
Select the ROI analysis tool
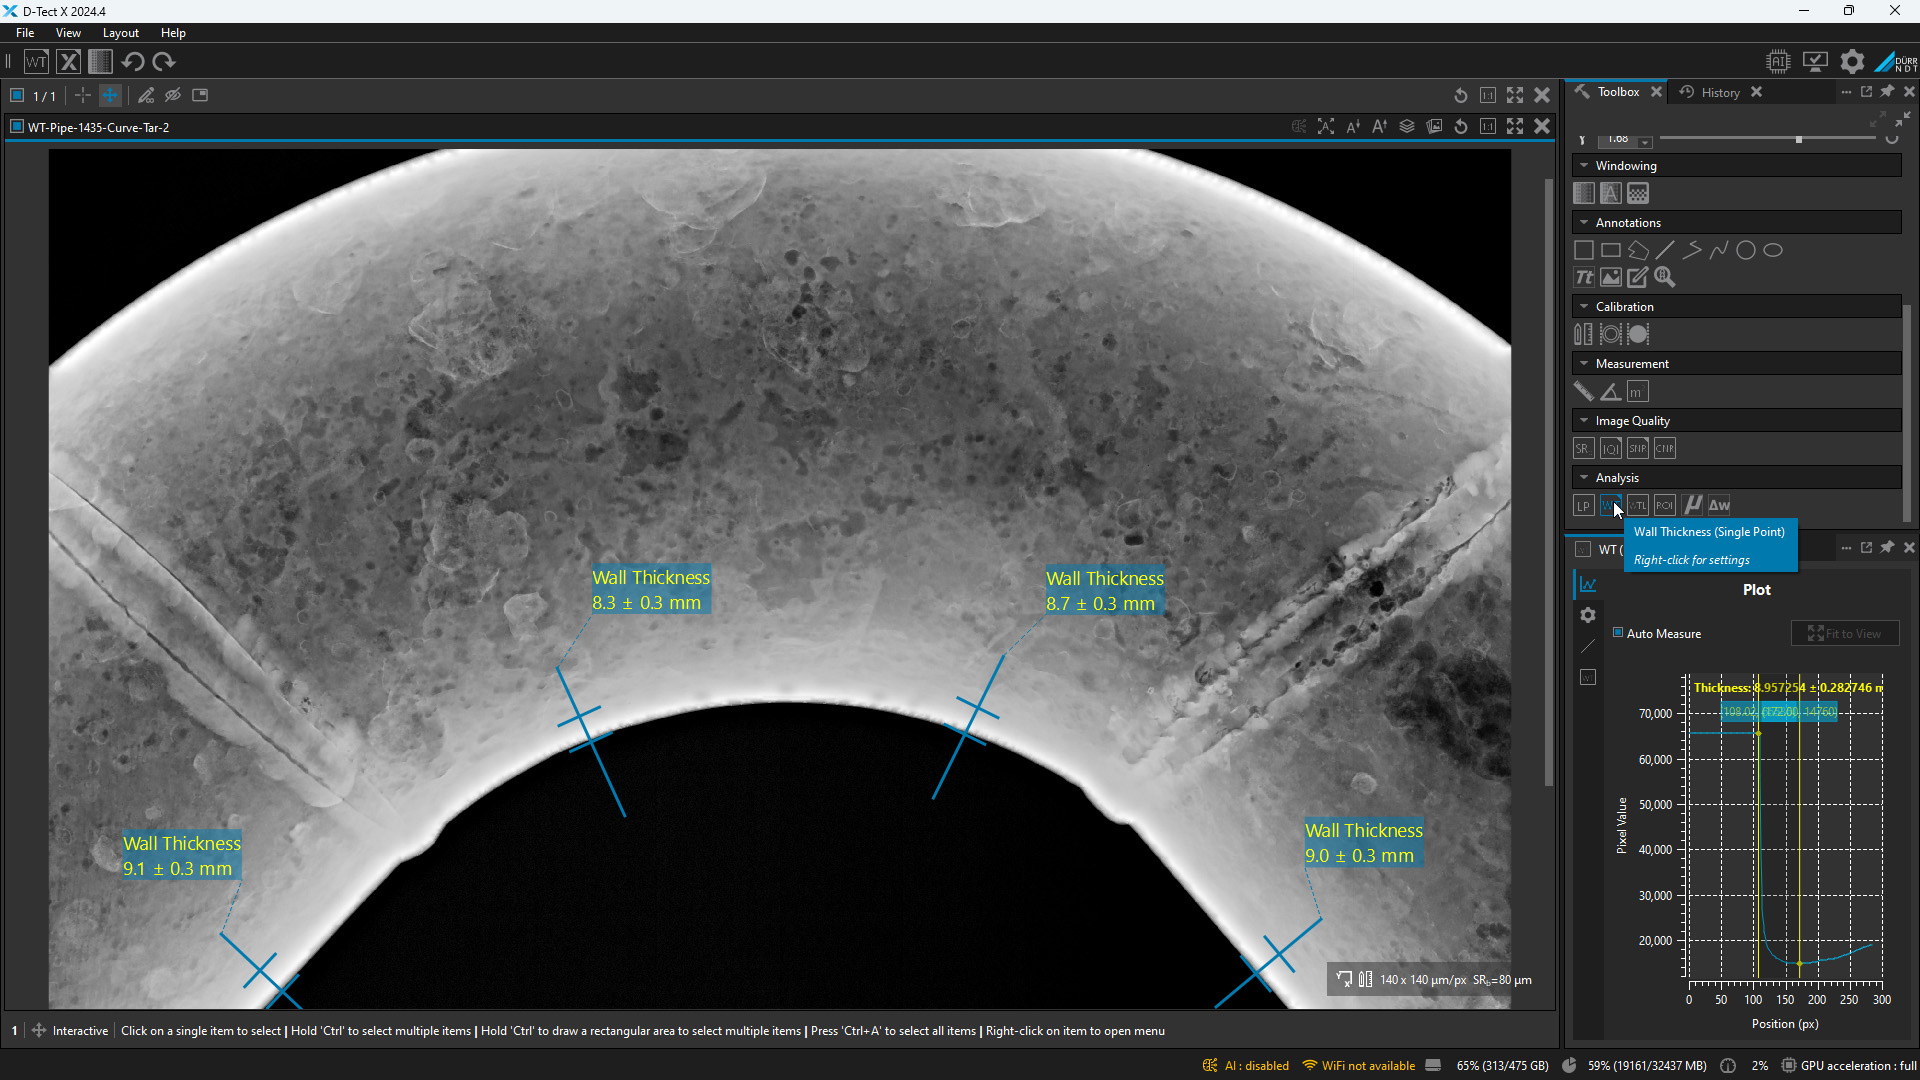pyautogui.click(x=1664, y=506)
